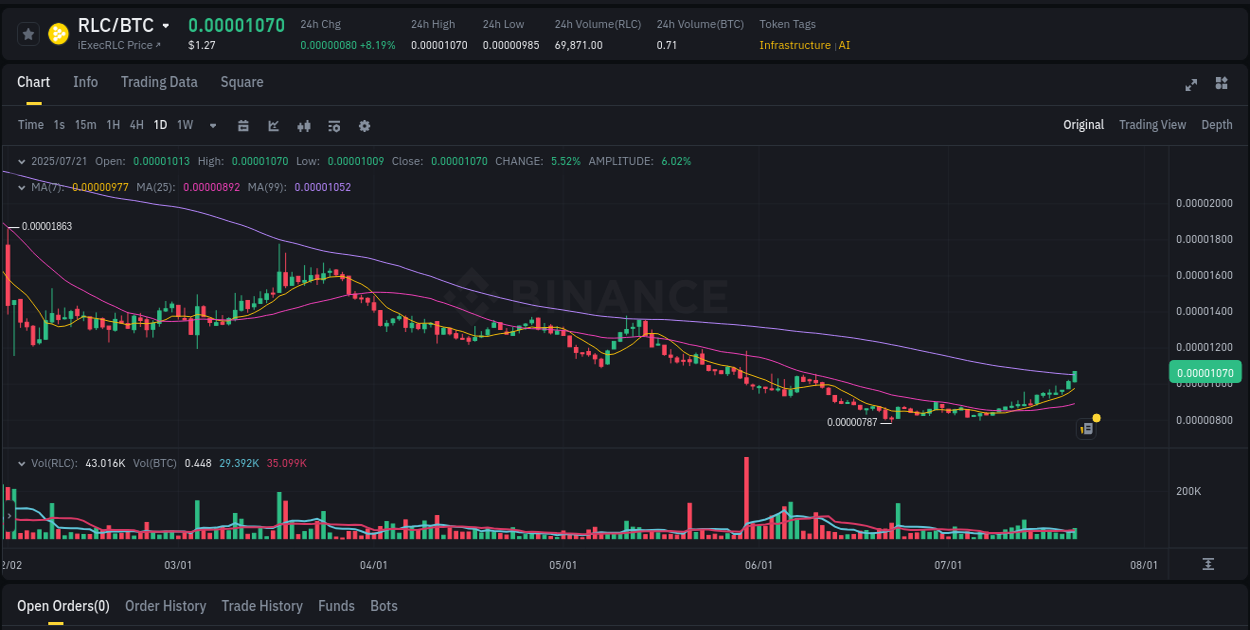Switch to the Trading Data tab
This screenshot has height=630, width=1250.
(x=159, y=82)
